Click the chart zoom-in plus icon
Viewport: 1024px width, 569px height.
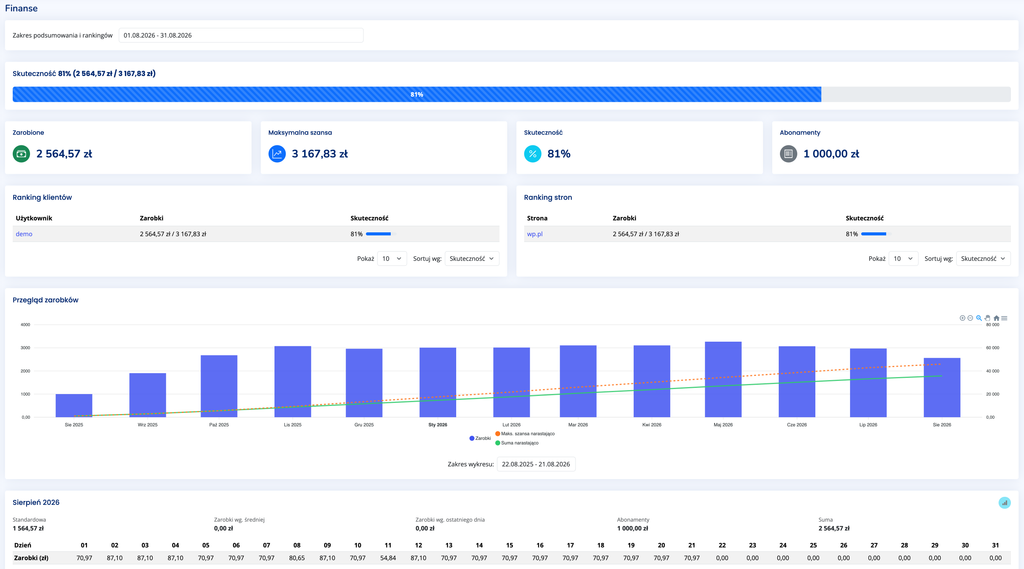pos(962,318)
